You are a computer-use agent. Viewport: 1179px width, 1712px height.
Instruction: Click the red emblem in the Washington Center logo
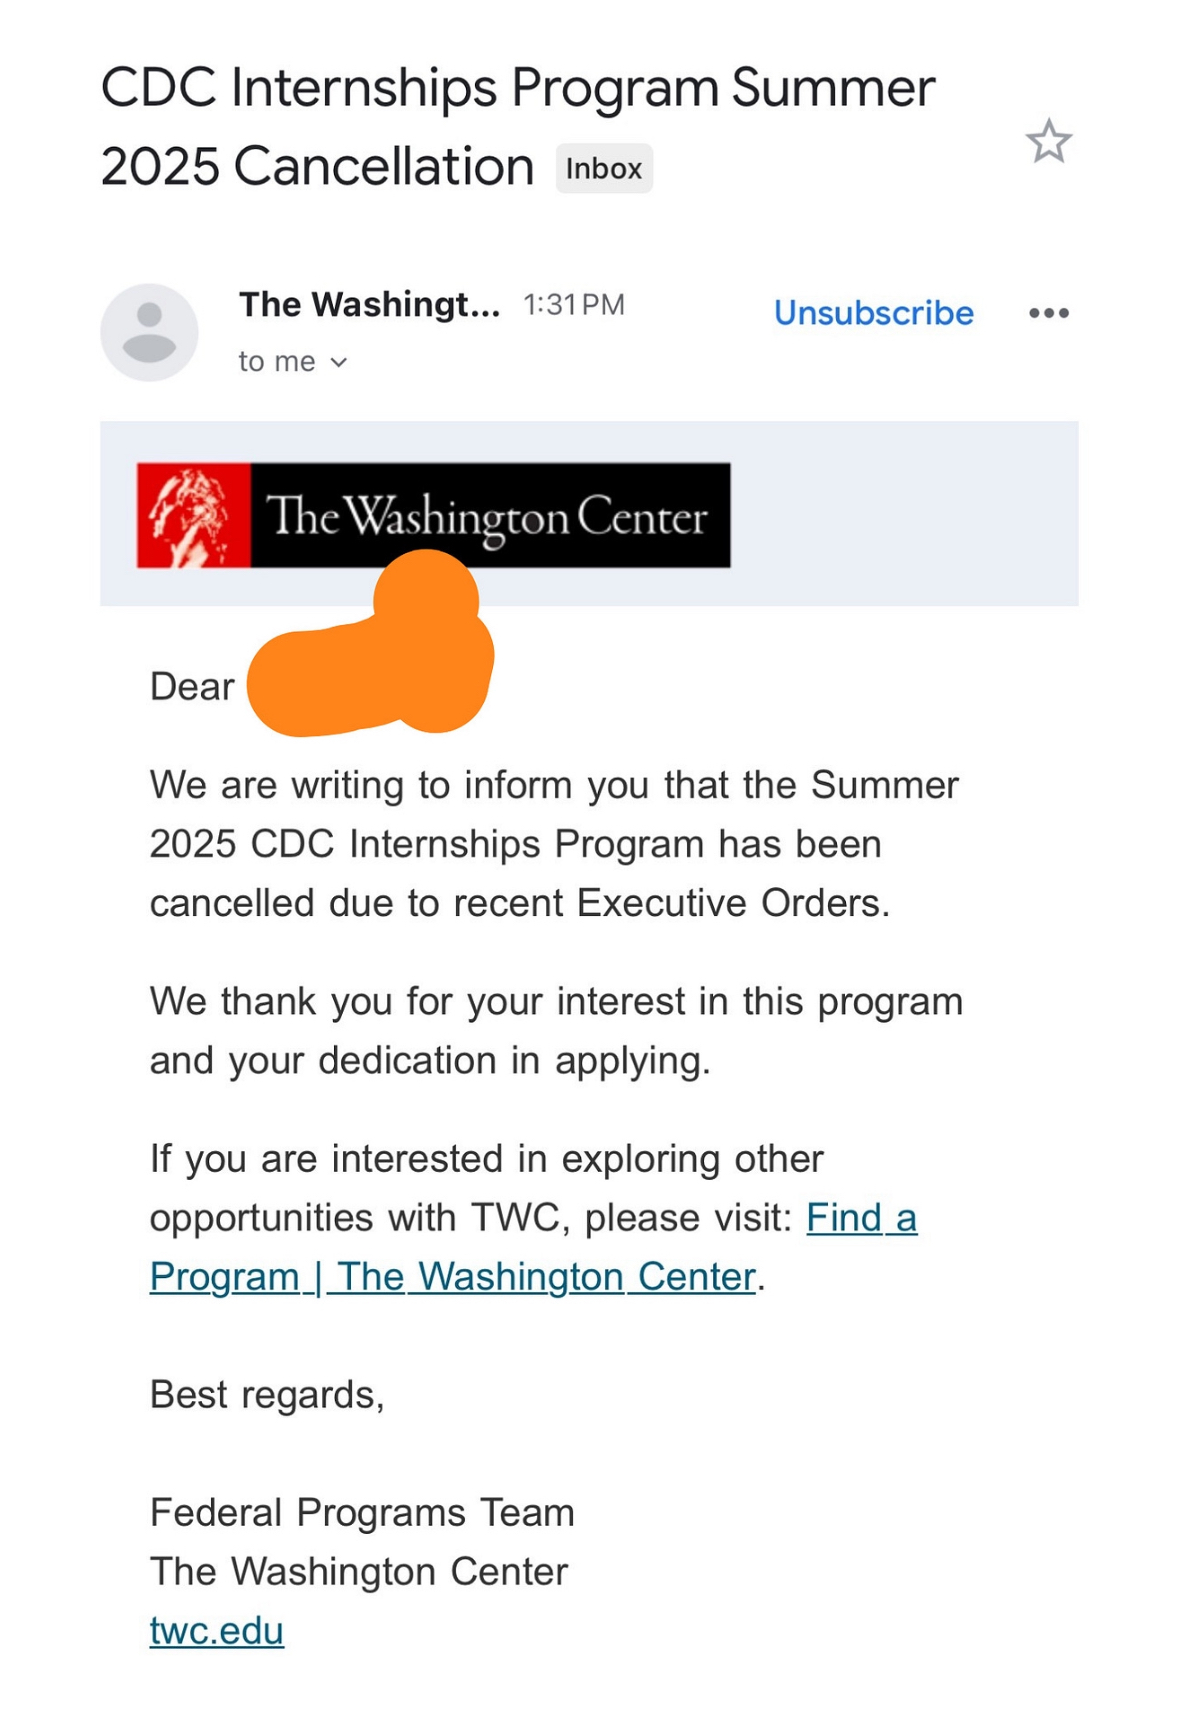(x=194, y=515)
